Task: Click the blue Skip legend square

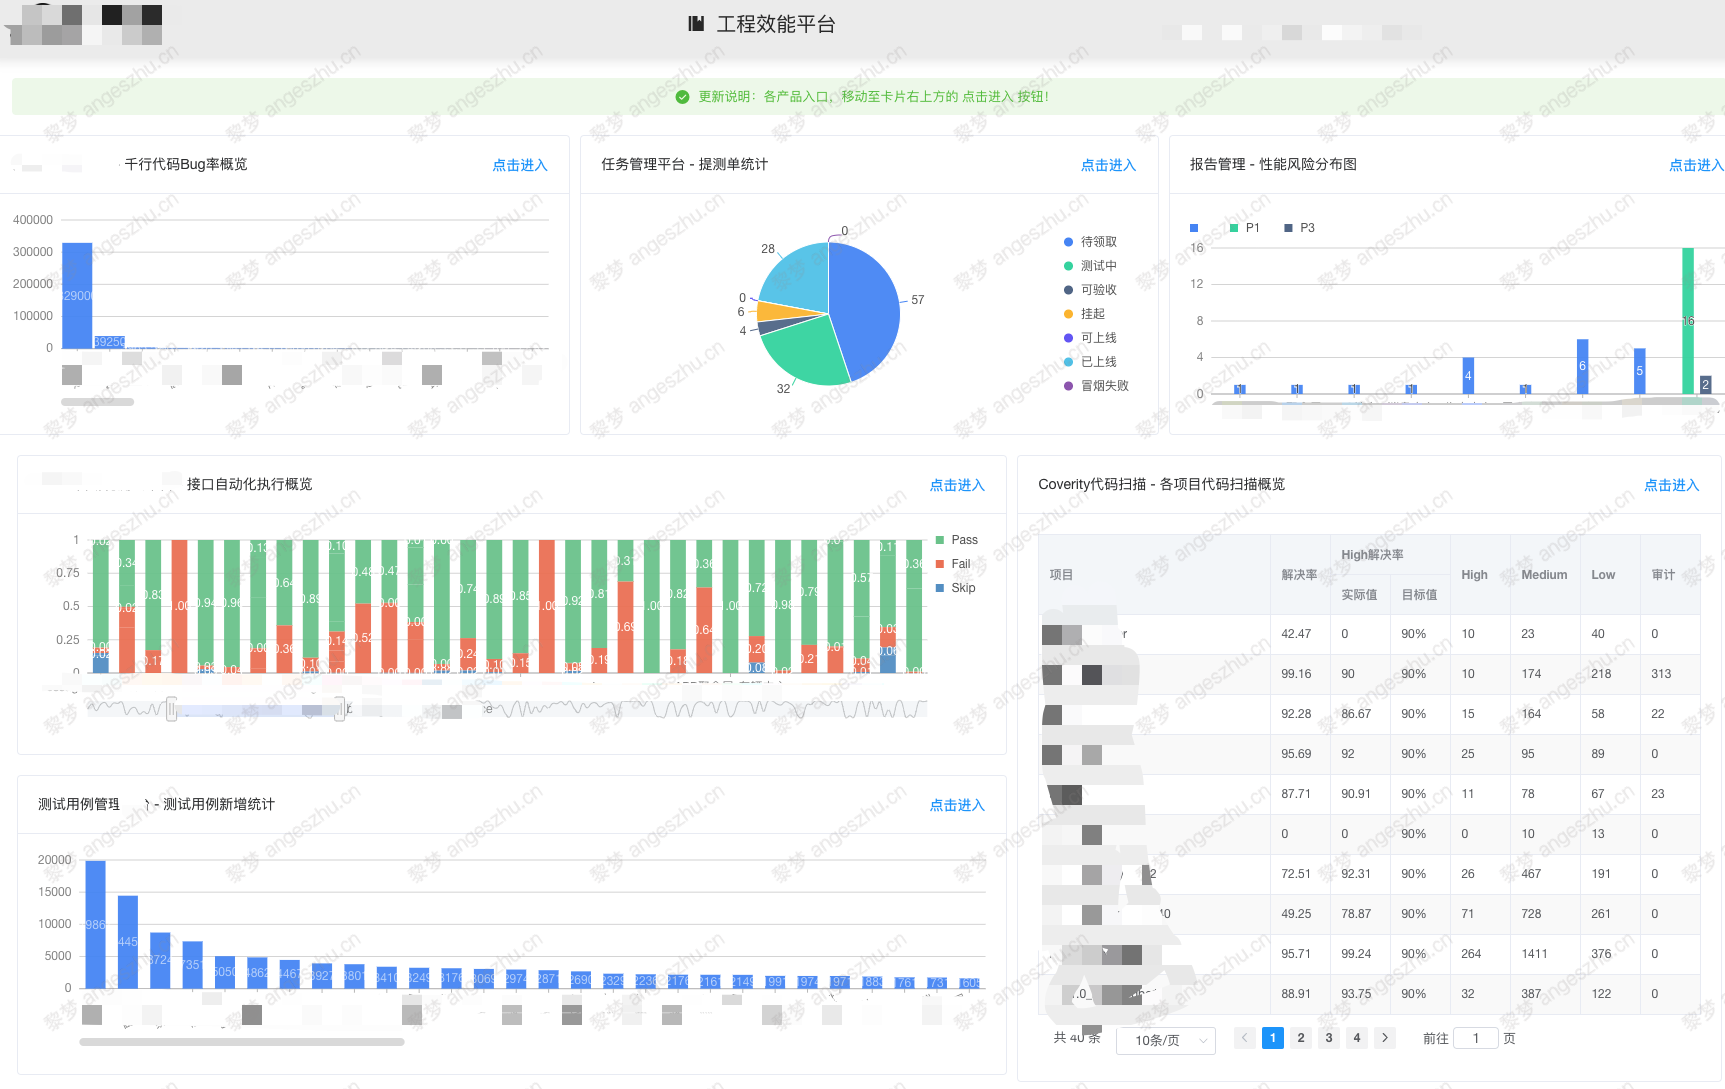Action: click(x=940, y=588)
